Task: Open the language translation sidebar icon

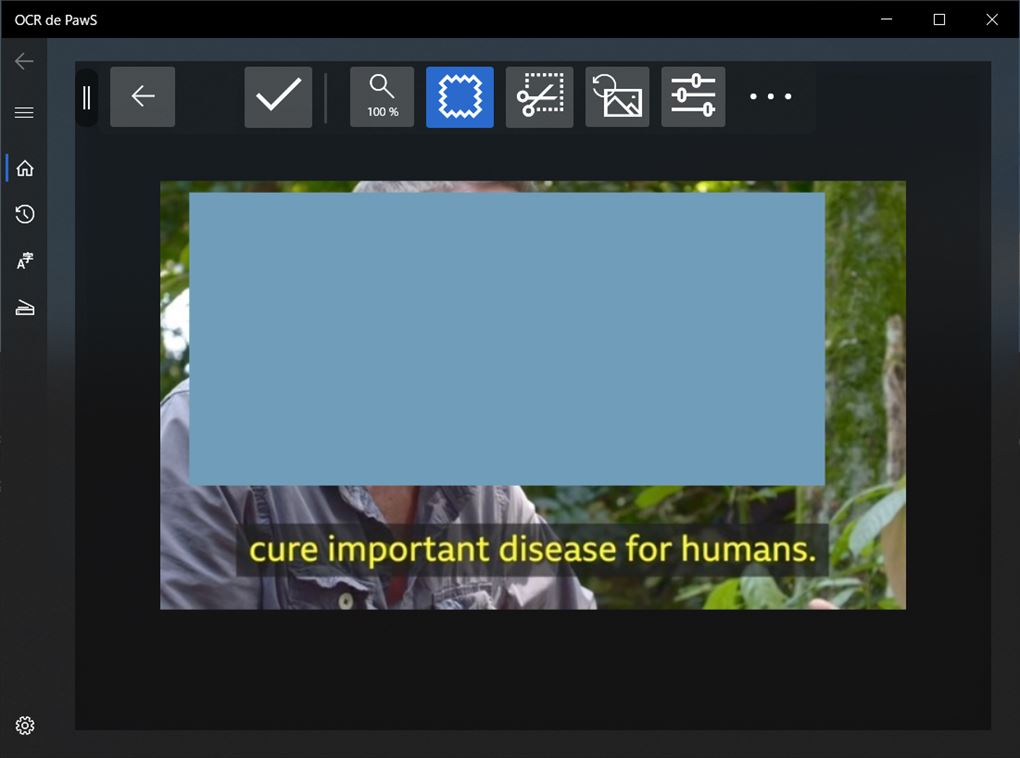Action: [25, 261]
